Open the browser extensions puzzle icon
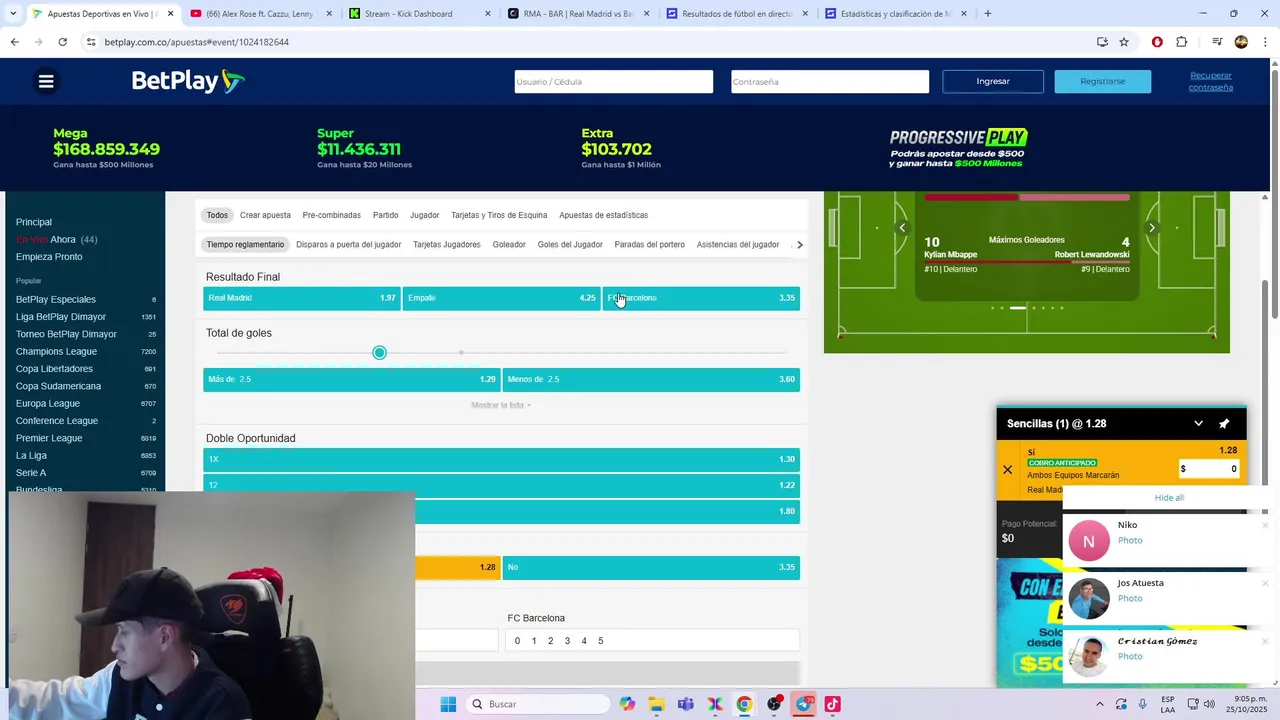 [x=1181, y=42]
